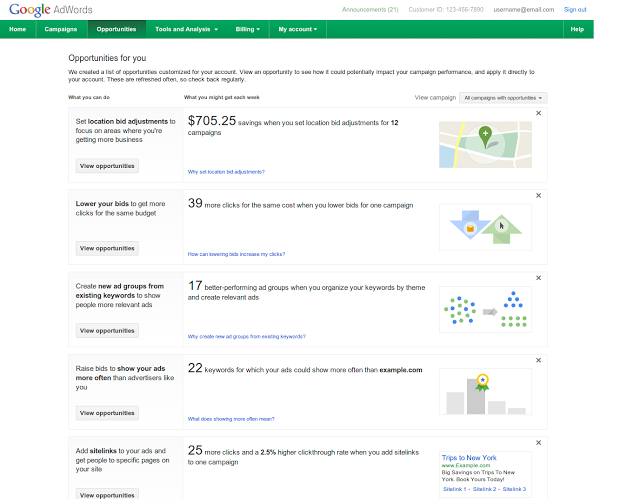The width and height of the screenshot is (640, 504).
Task: Open 'How can lowering bids increase my clicks?' link
Action: (236, 254)
